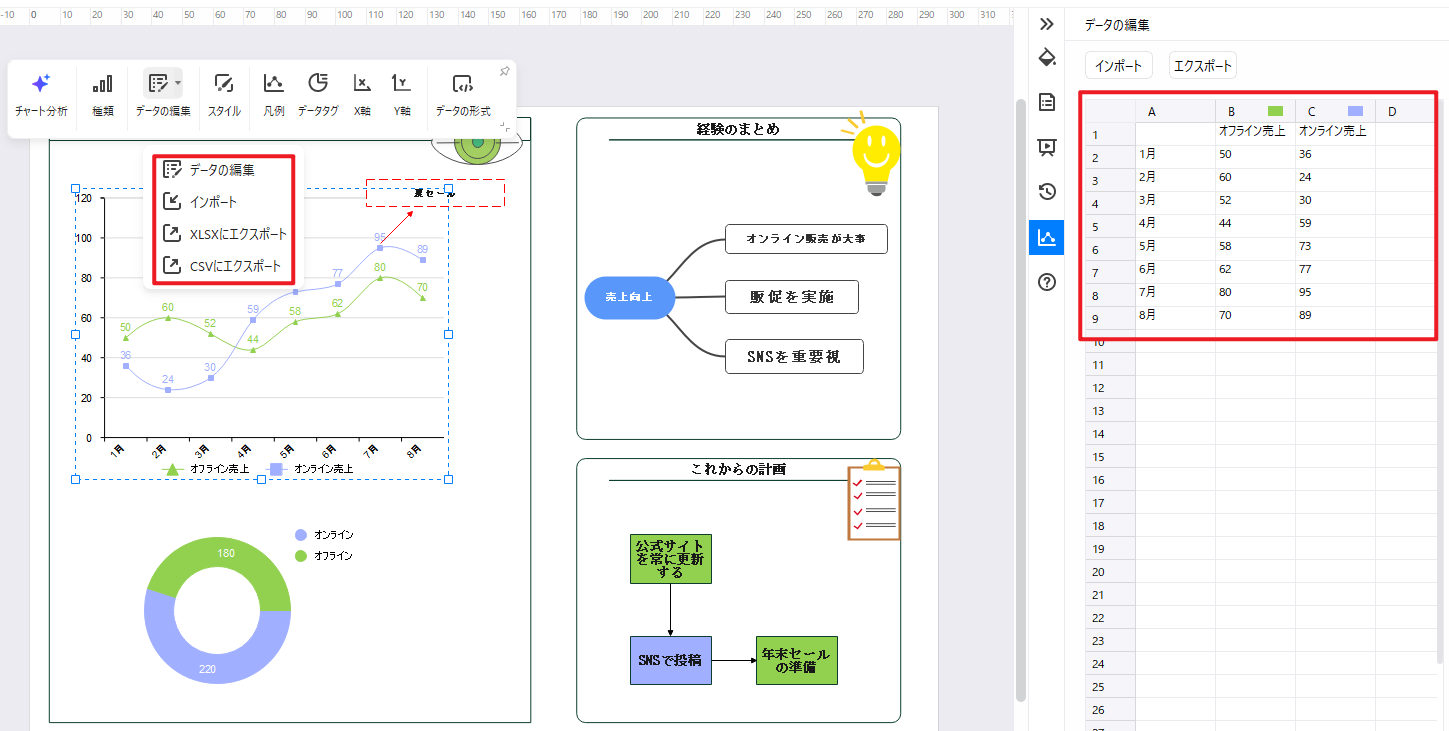Choose XLSXにエクスポート from the menu

225,234
